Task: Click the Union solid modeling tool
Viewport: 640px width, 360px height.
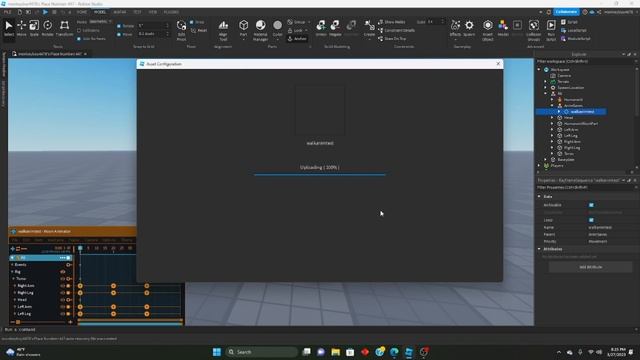Action: (321, 29)
